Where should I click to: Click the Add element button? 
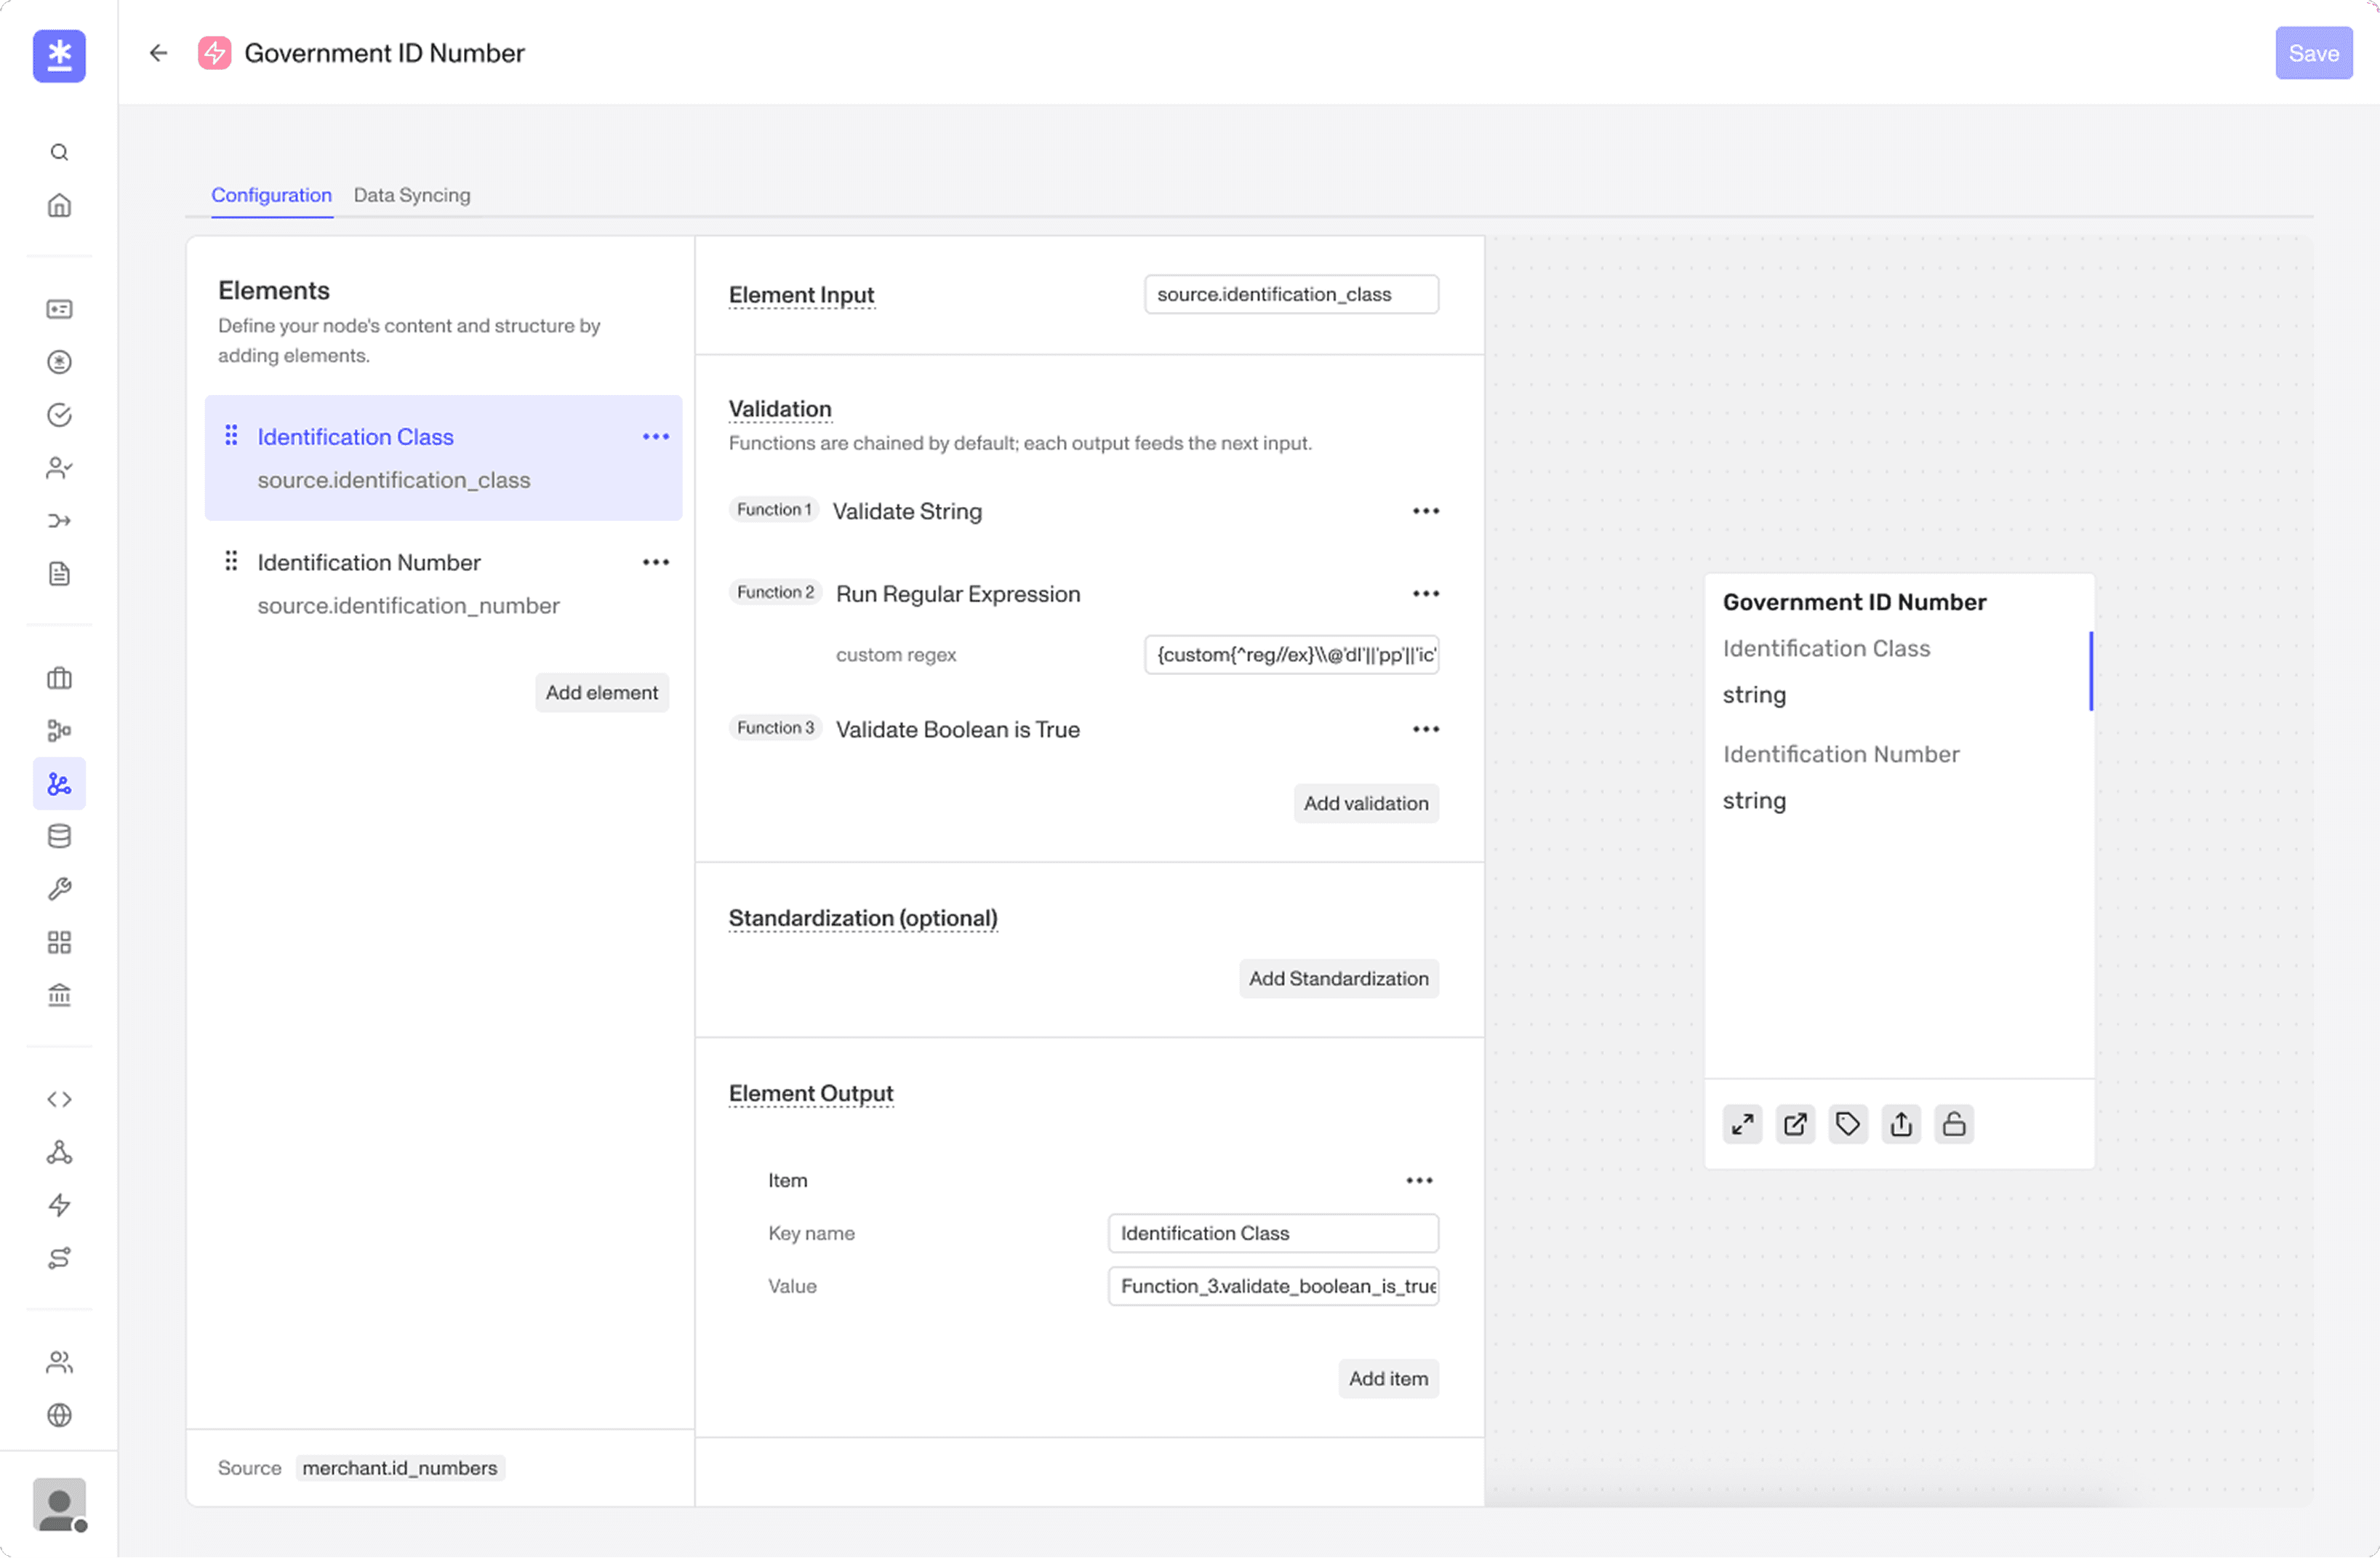point(602,693)
